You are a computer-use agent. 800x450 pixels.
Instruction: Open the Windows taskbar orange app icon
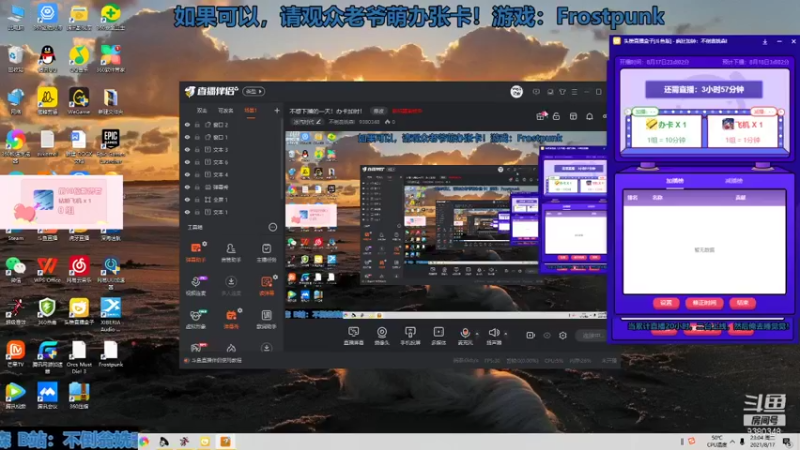[225, 441]
